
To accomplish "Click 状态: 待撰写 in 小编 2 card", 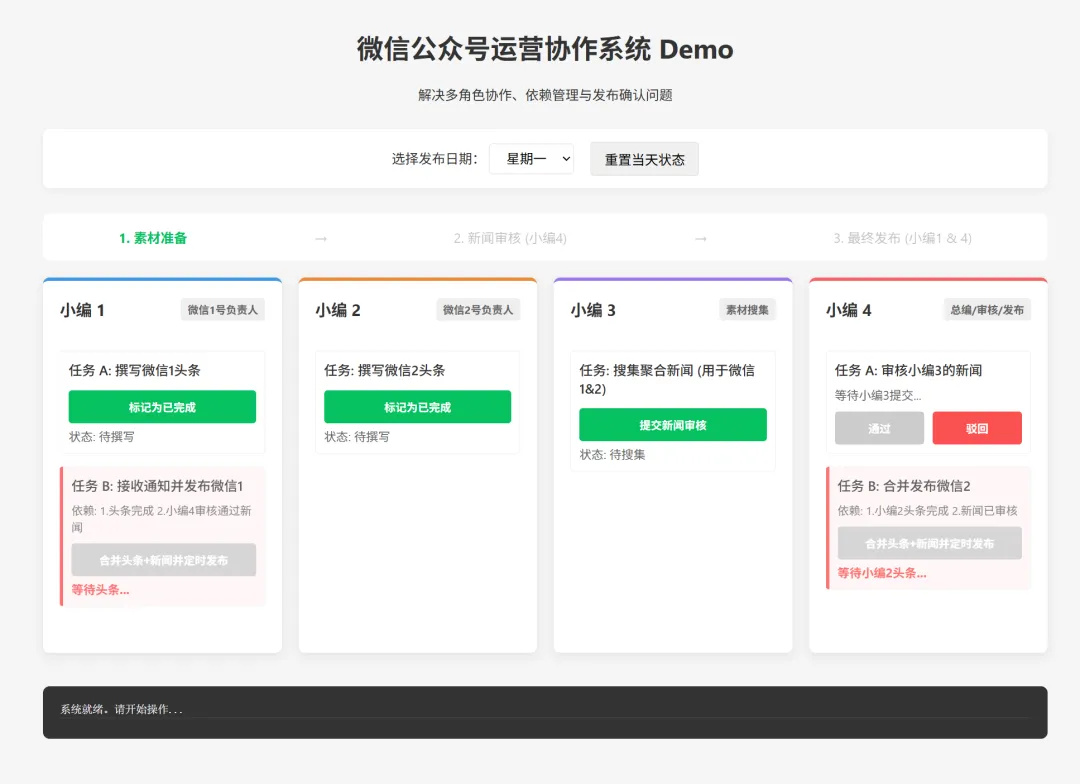I will [x=357, y=437].
